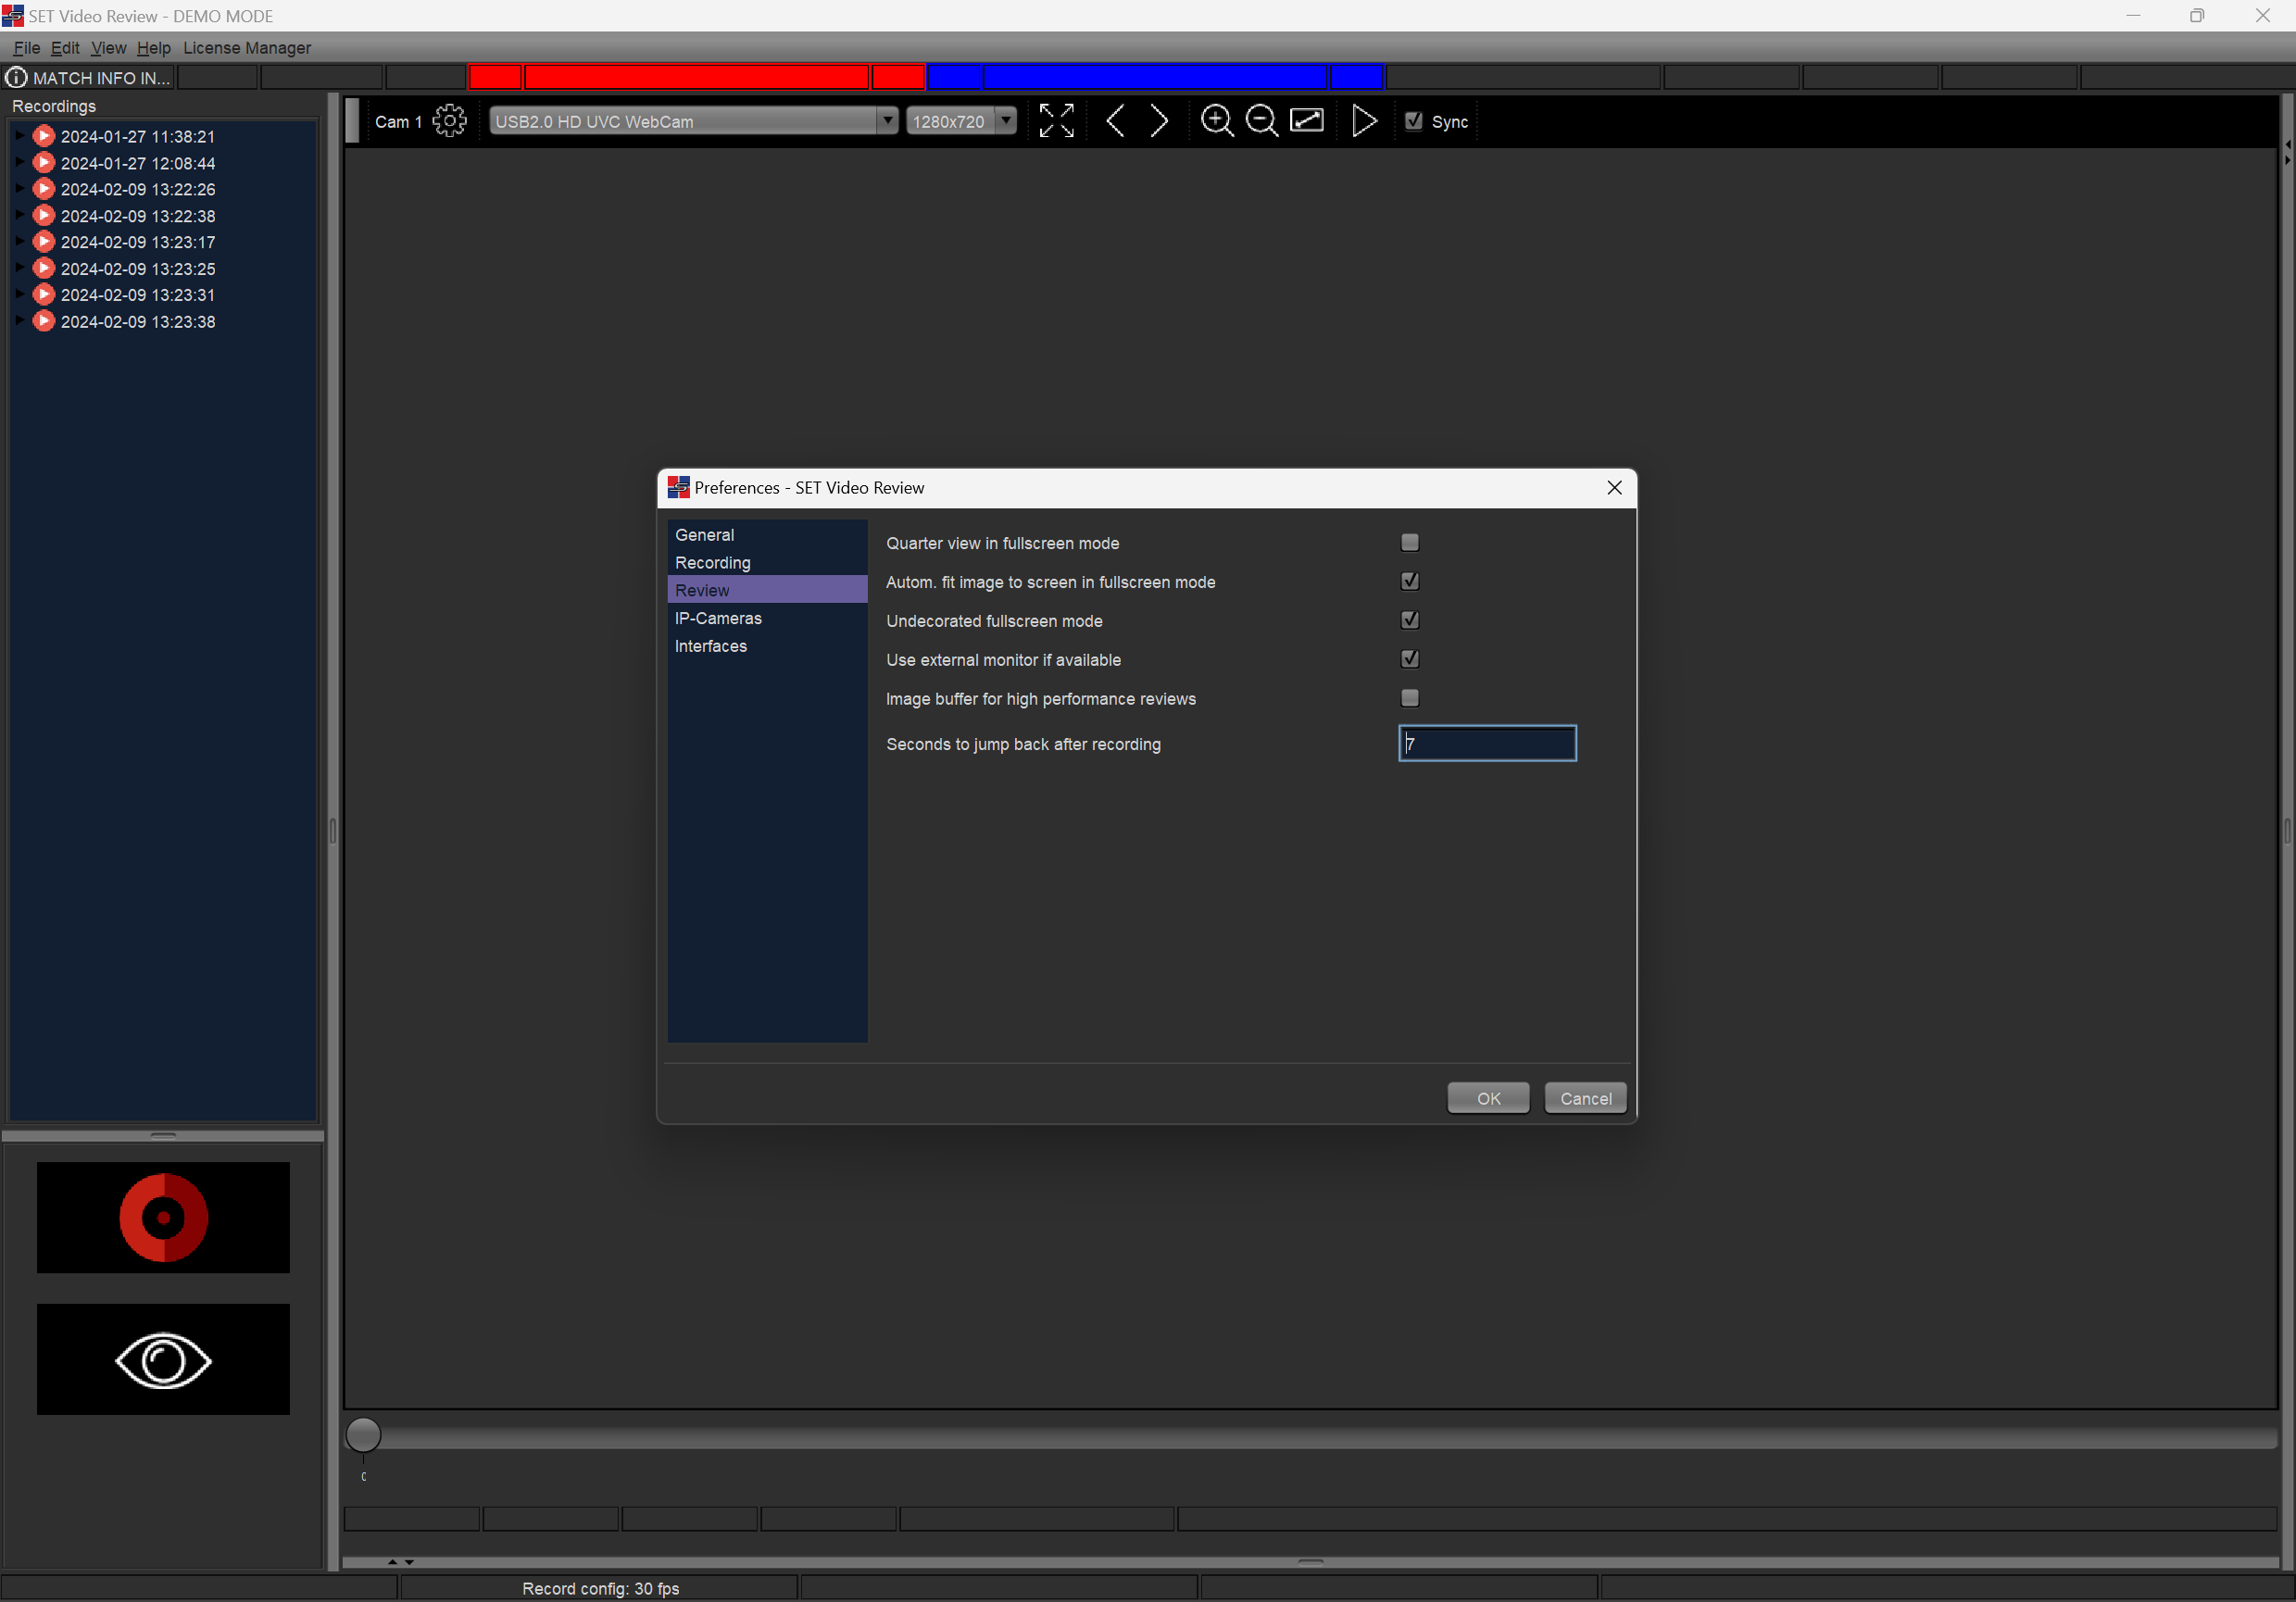Open the 1280x720 resolution dropdown
The width and height of the screenshot is (2296, 1602).
point(1006,121)
